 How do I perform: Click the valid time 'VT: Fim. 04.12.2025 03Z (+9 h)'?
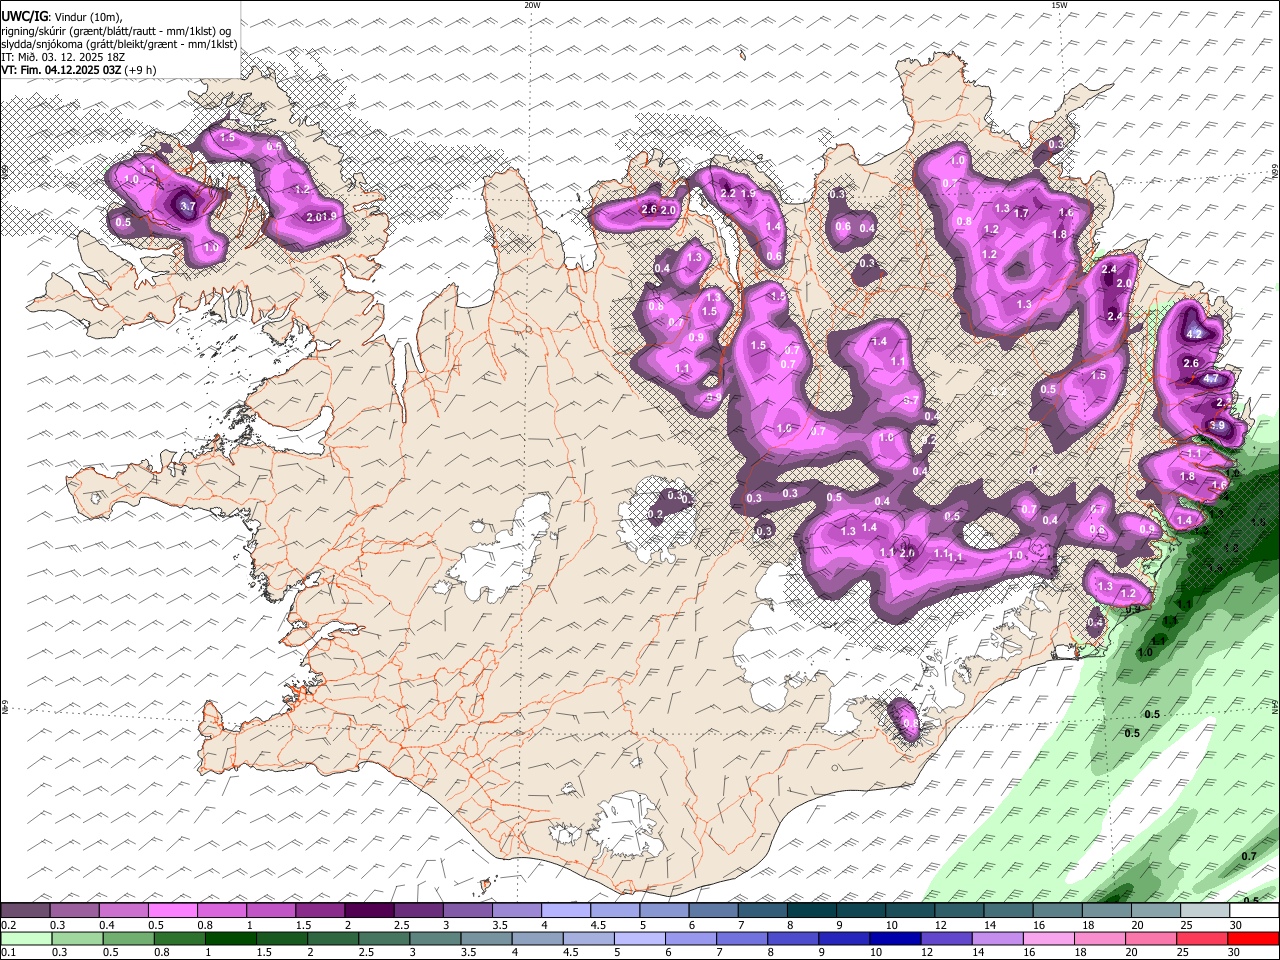(x=79, y=70)
